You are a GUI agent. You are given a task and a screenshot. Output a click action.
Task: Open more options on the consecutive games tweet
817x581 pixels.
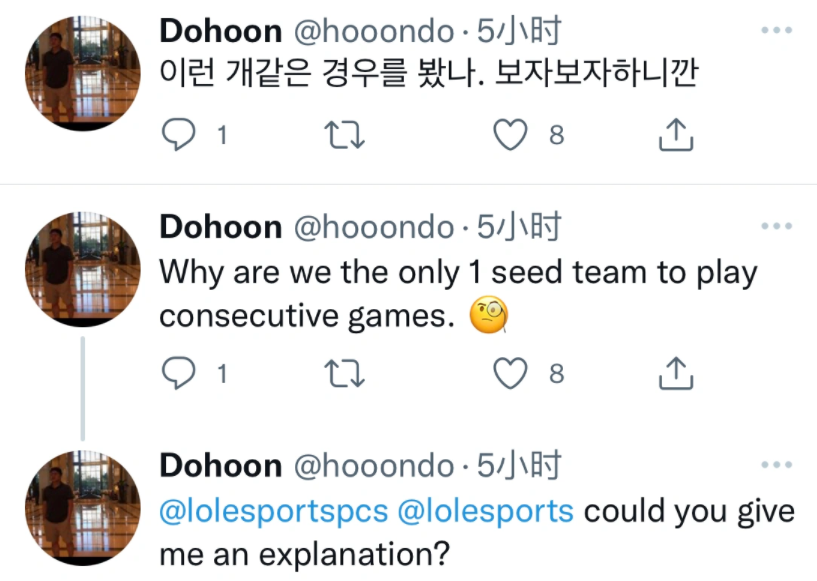pyautogui.click(x=776, y=227)
